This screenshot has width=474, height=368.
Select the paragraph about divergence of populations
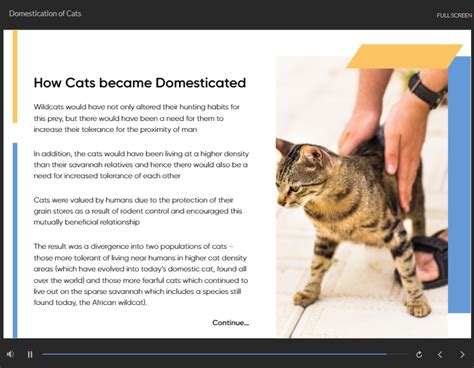[x=141, y=274]
